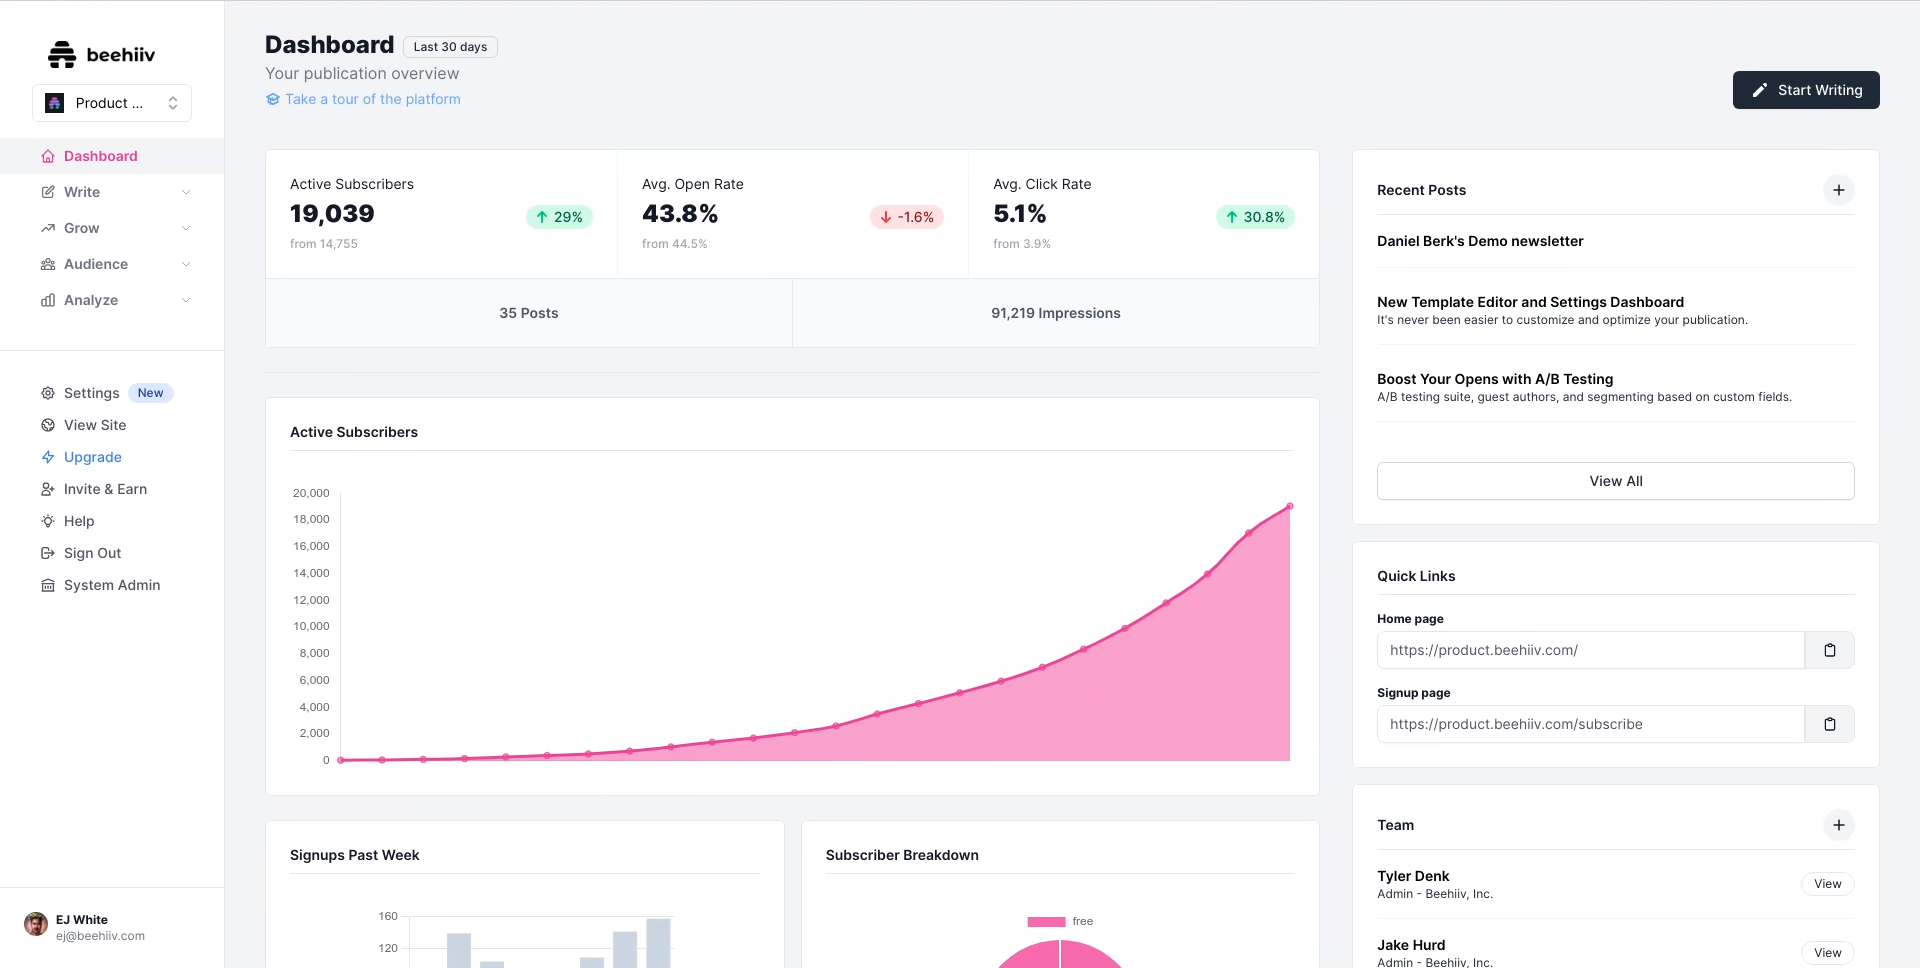Click the pencil icon on Start Writing
The height and width of the screenshot is (968, 1920).
tap(1760, 90)
